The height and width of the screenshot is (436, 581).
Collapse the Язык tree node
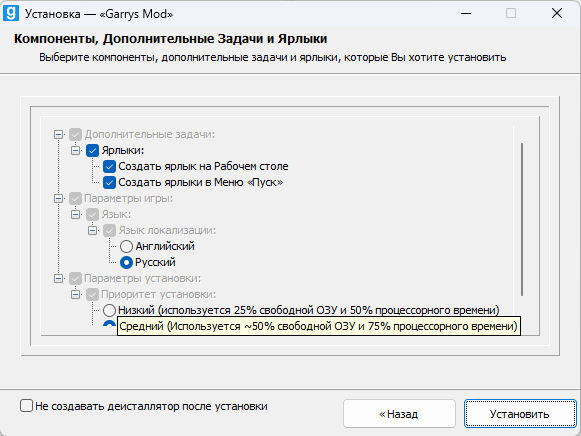click(x=76, y=214)
